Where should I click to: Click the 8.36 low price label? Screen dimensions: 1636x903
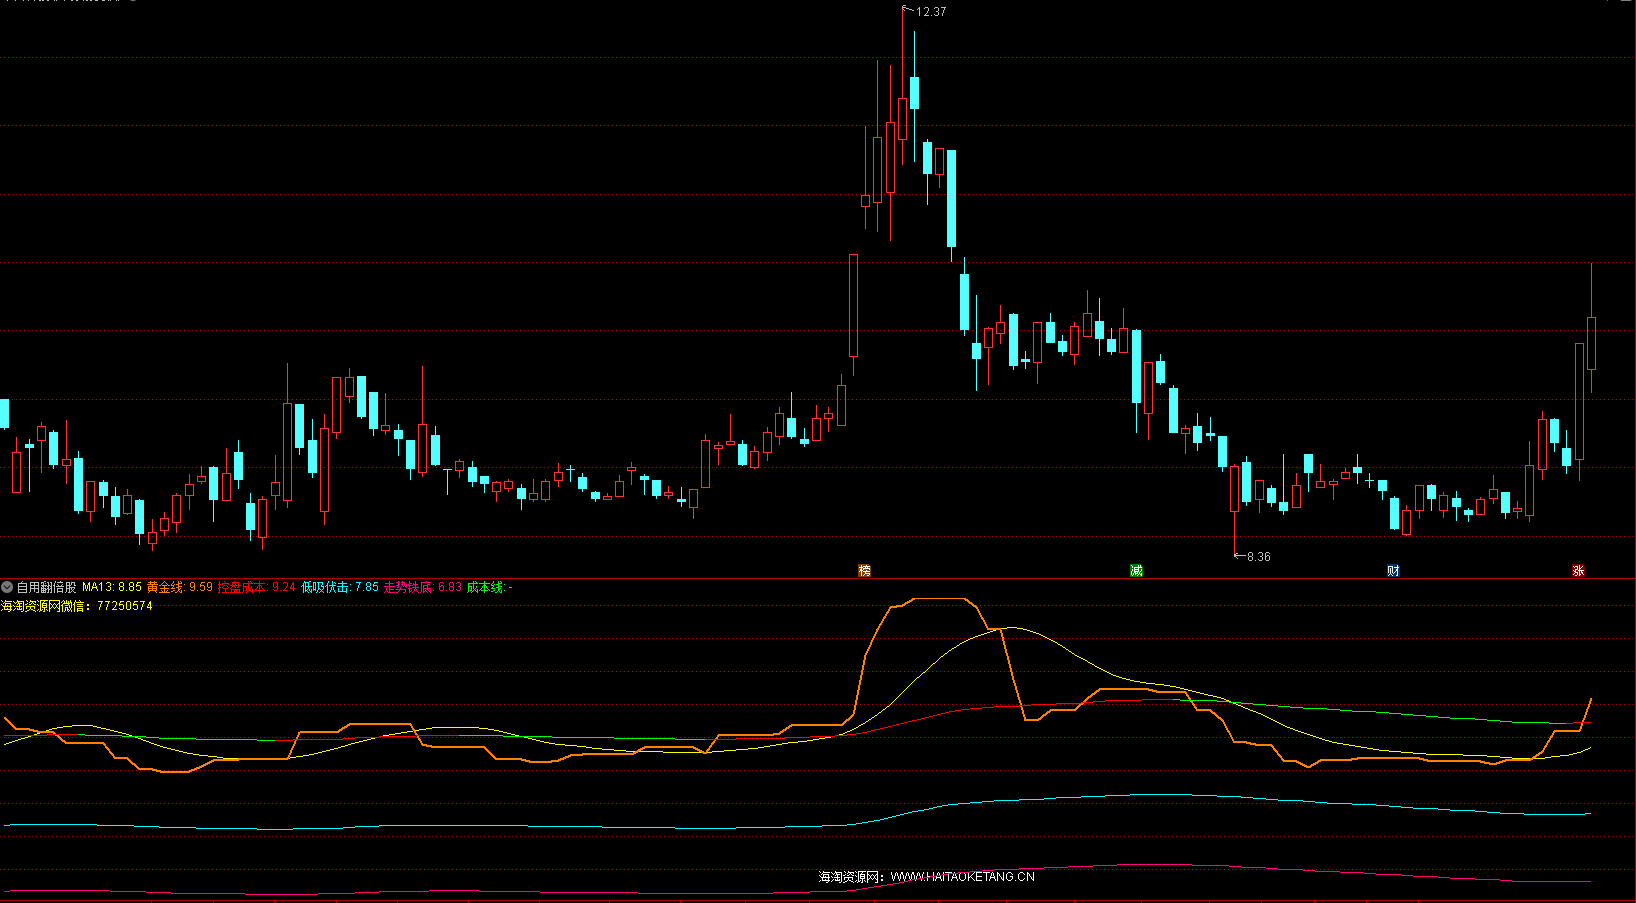click(x=1258, y=557)
